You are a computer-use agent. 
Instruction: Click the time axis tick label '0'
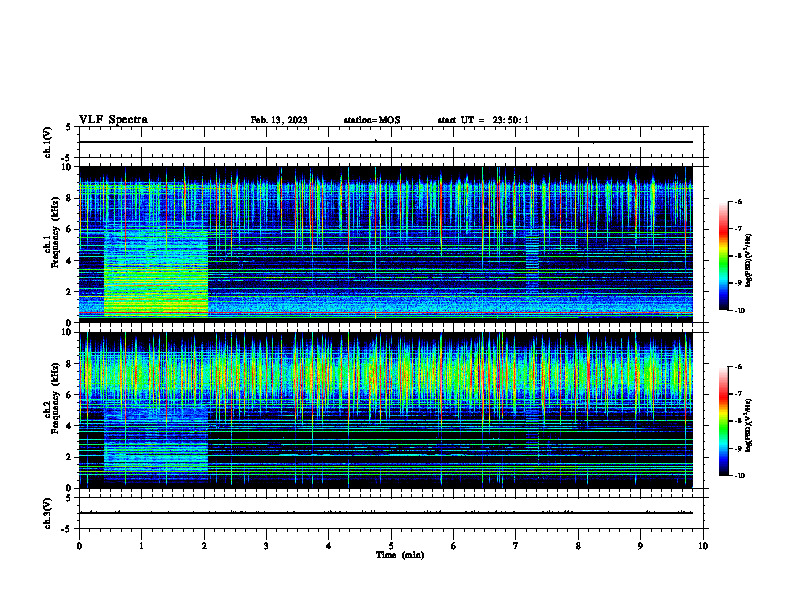79,546
